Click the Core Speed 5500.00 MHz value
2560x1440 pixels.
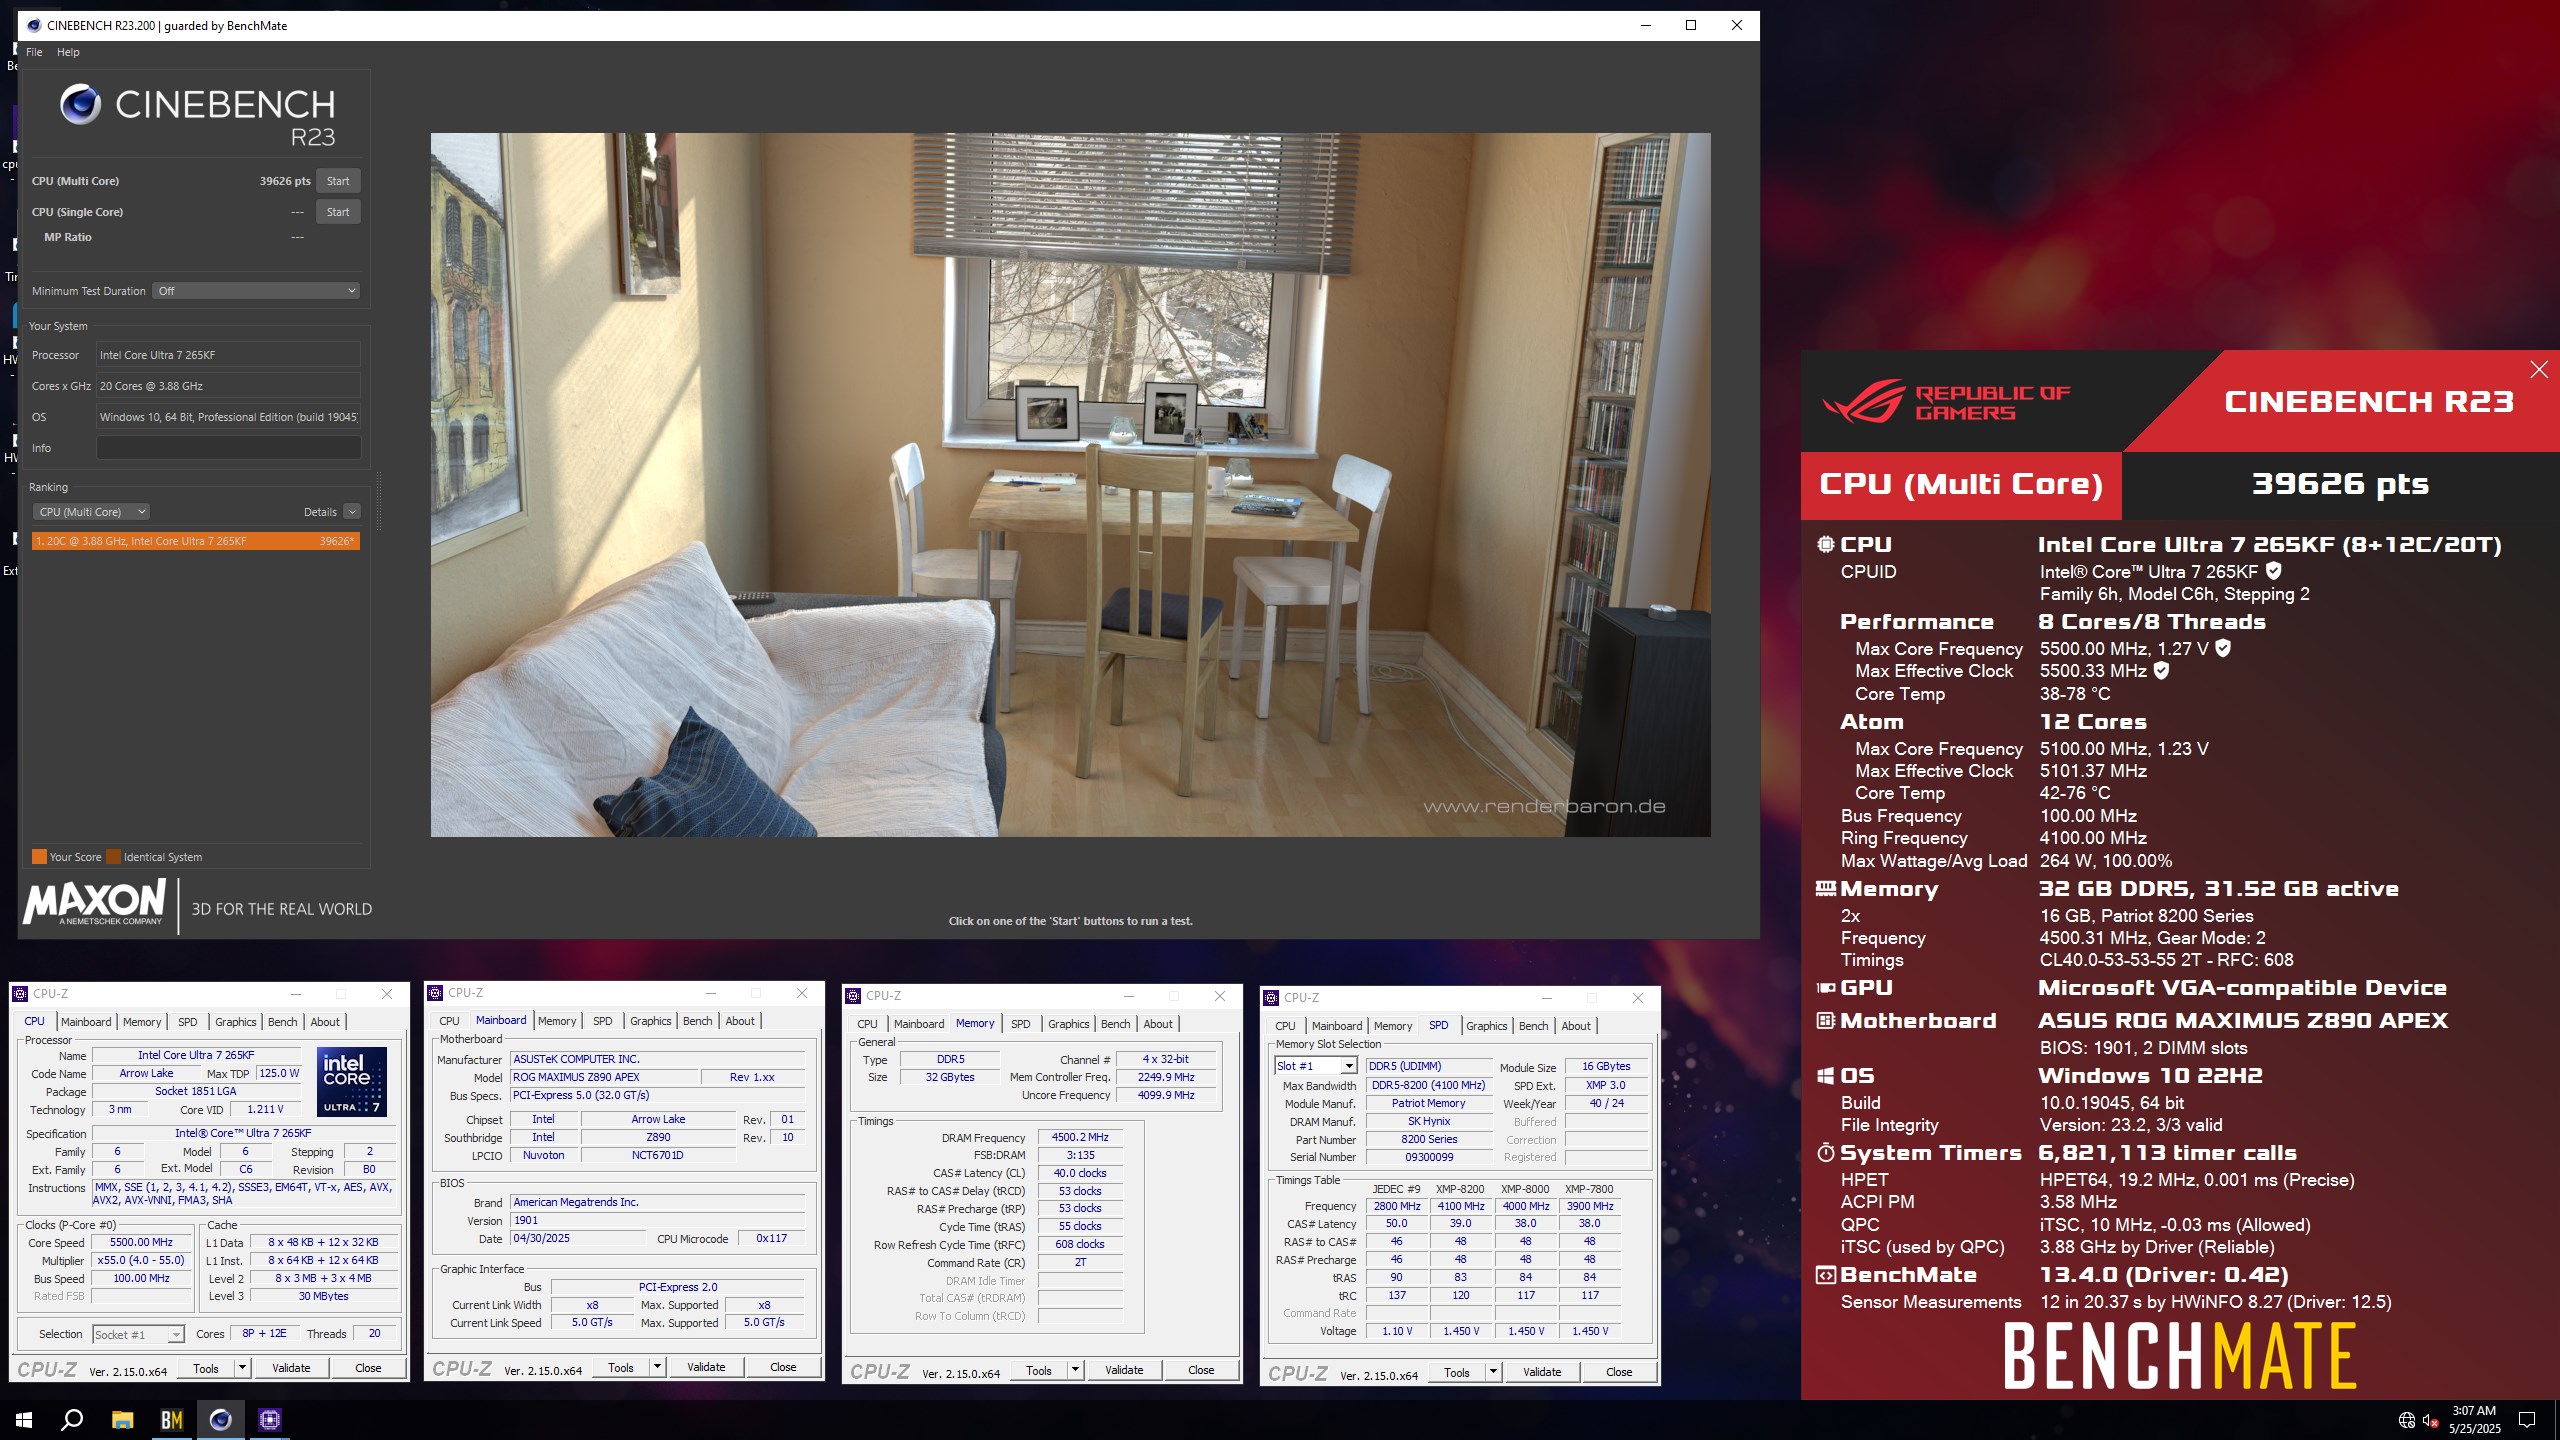point(141,1242)
